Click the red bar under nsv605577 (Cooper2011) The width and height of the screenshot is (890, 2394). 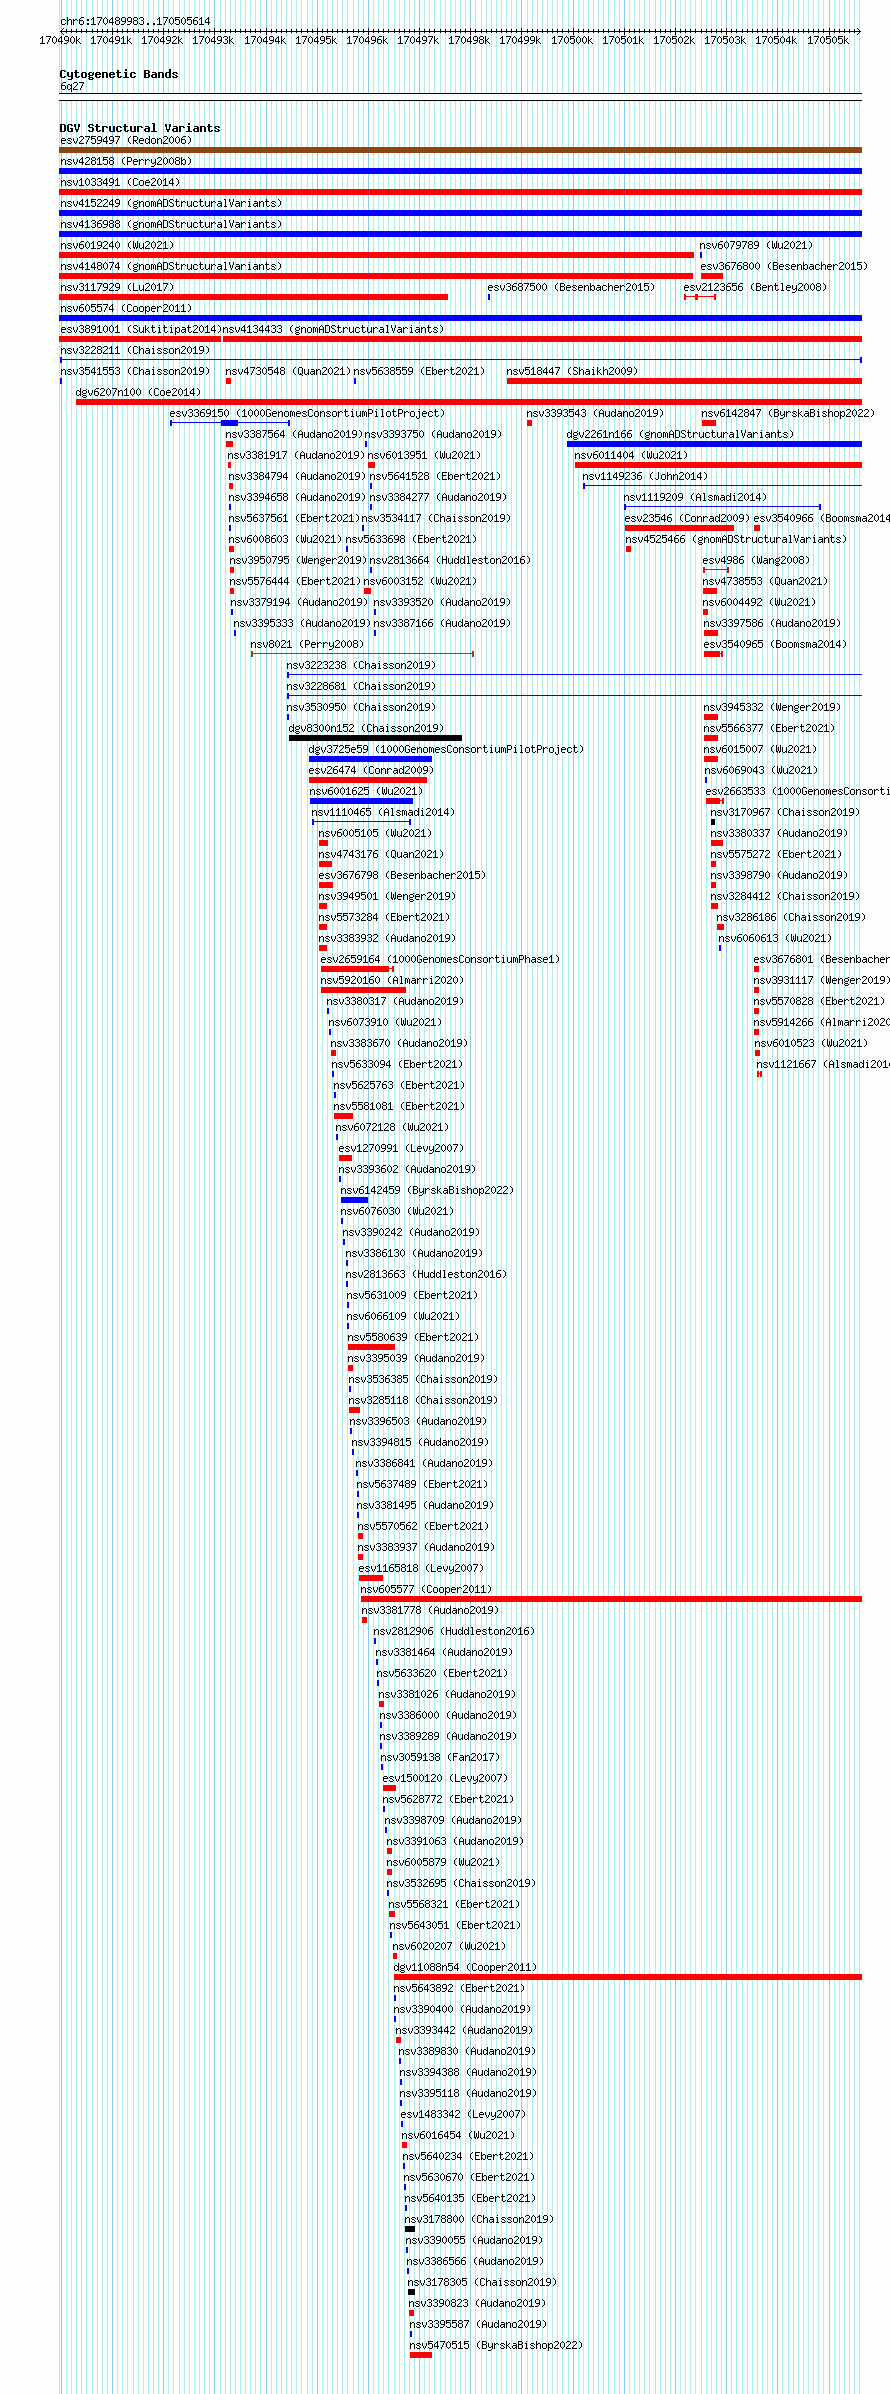click(611, 1599)
